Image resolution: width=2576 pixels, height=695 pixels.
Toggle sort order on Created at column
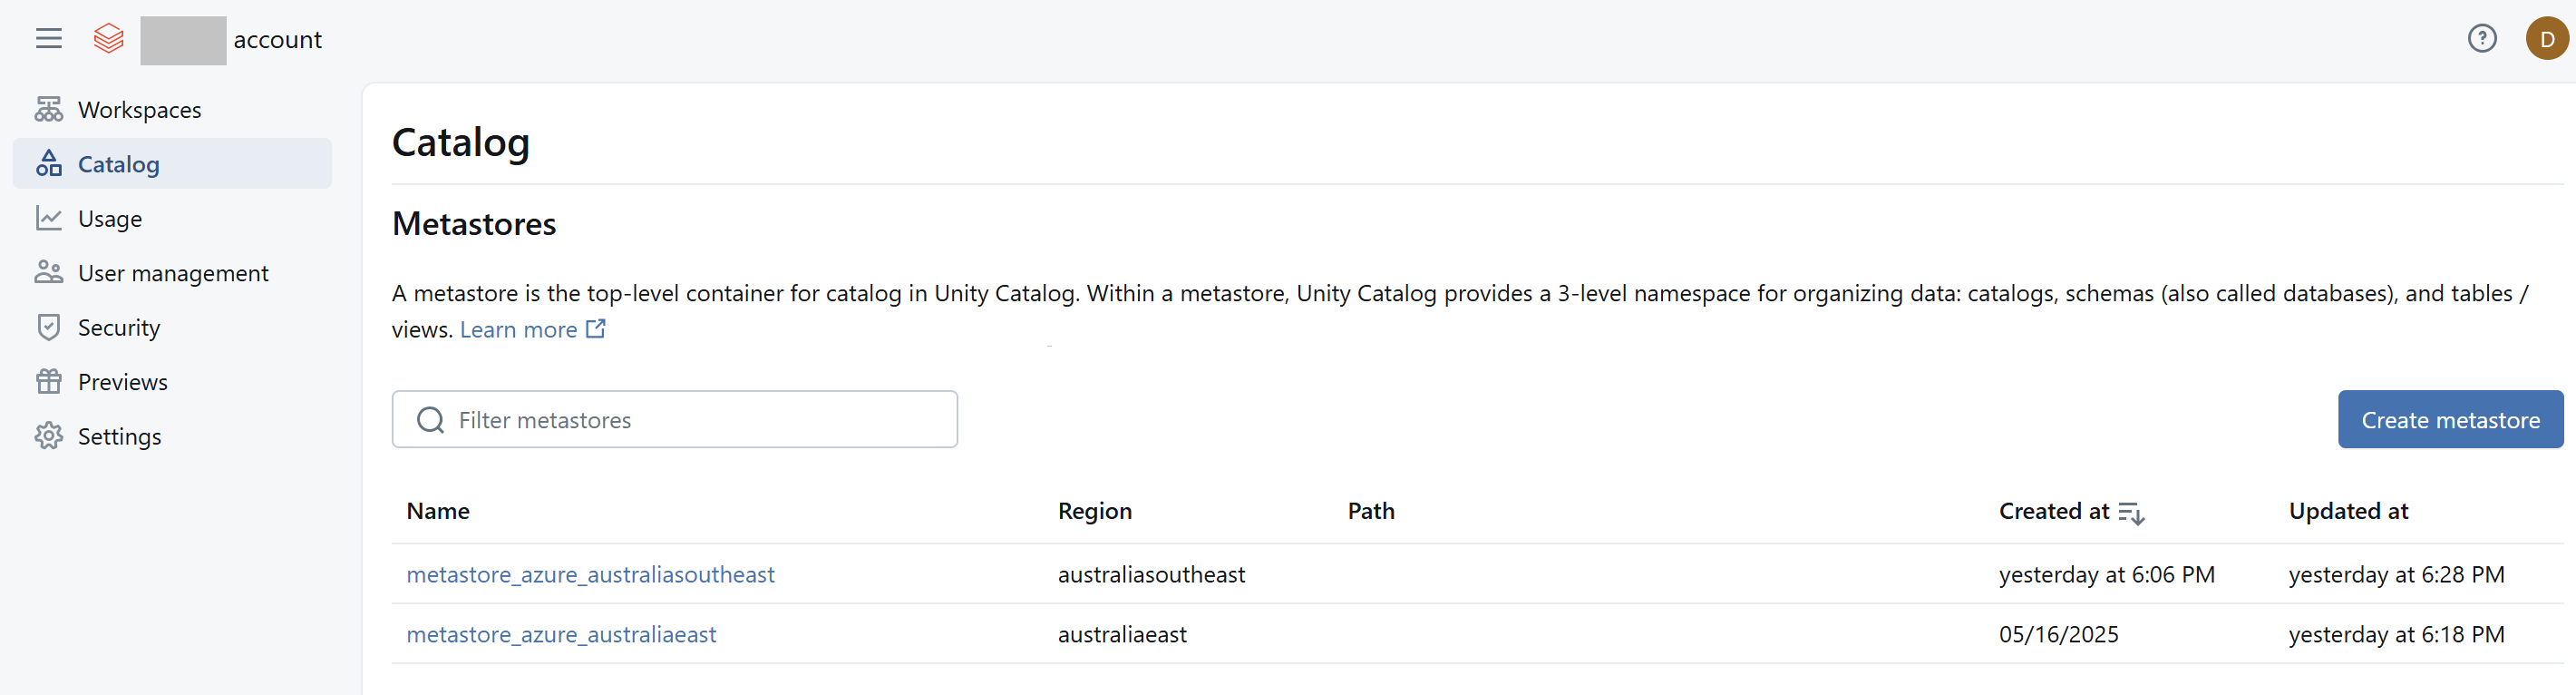(x=2131, y=512)
